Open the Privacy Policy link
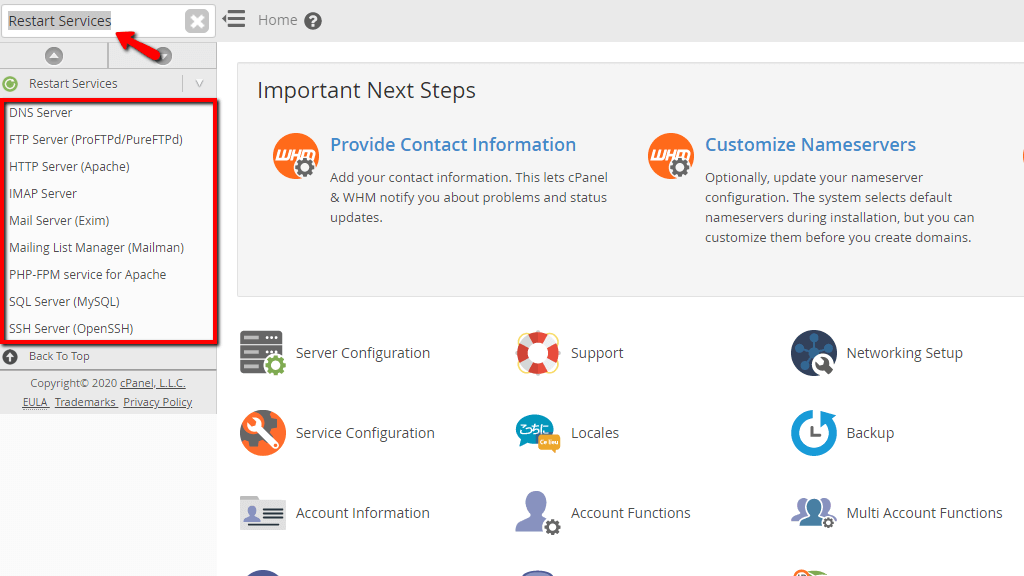 [x=157, y=402]
